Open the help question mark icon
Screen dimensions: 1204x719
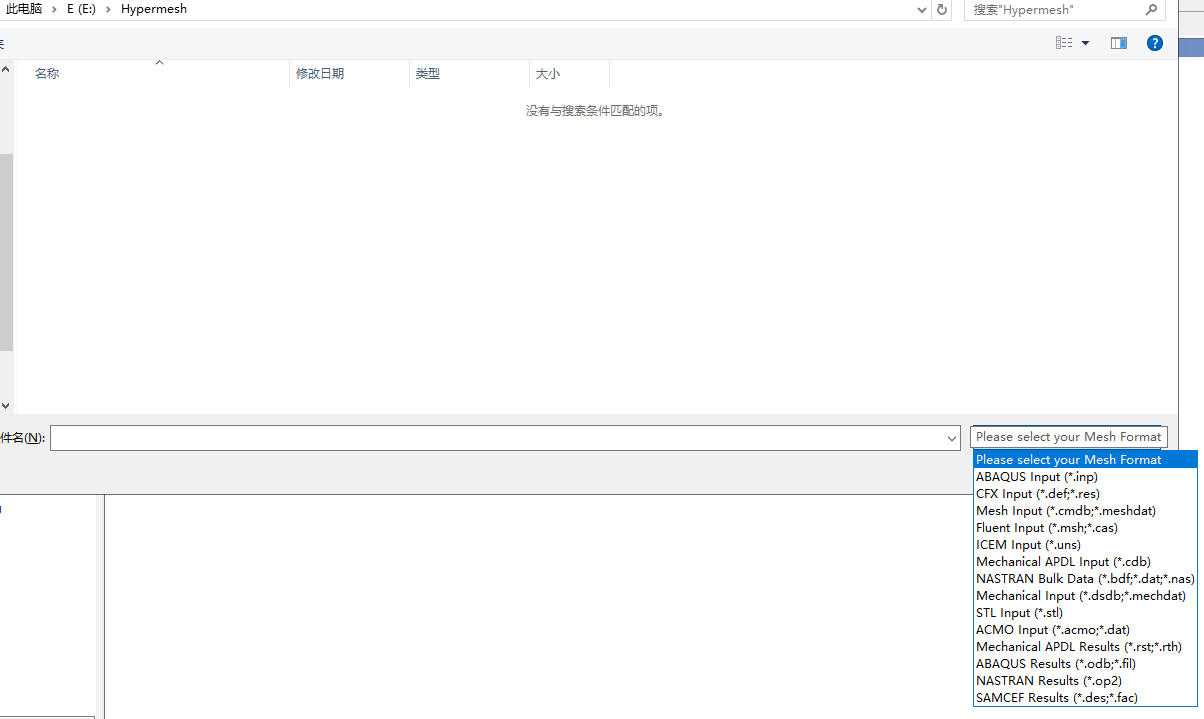[x=1155, y=43]
